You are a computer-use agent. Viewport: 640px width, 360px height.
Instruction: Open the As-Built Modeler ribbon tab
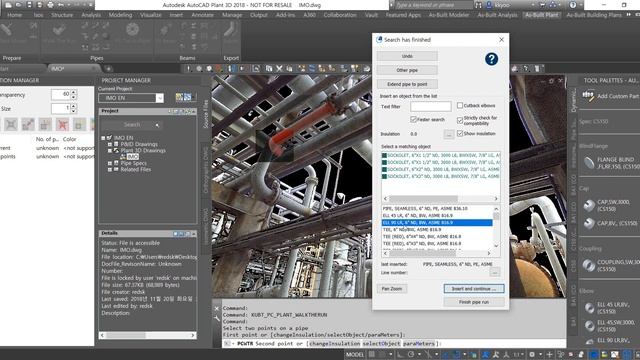pos(449,15)
